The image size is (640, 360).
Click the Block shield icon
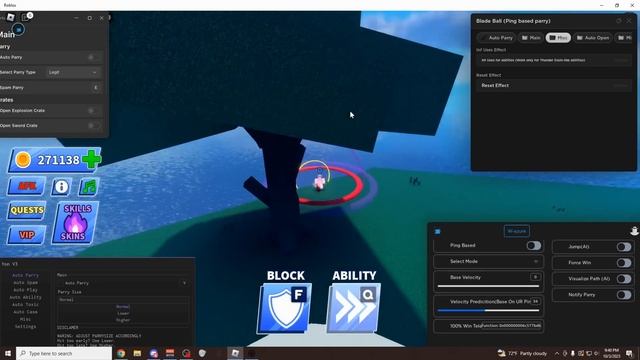pyautogui.click(x=284, y=308)
